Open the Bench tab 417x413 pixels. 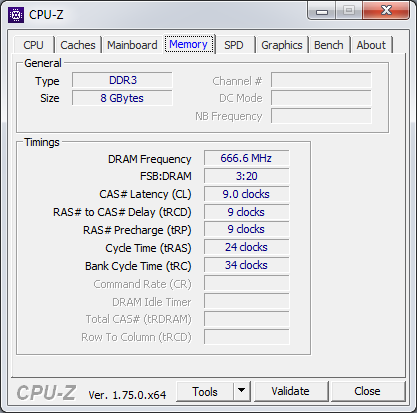click(x=329, y=45)
